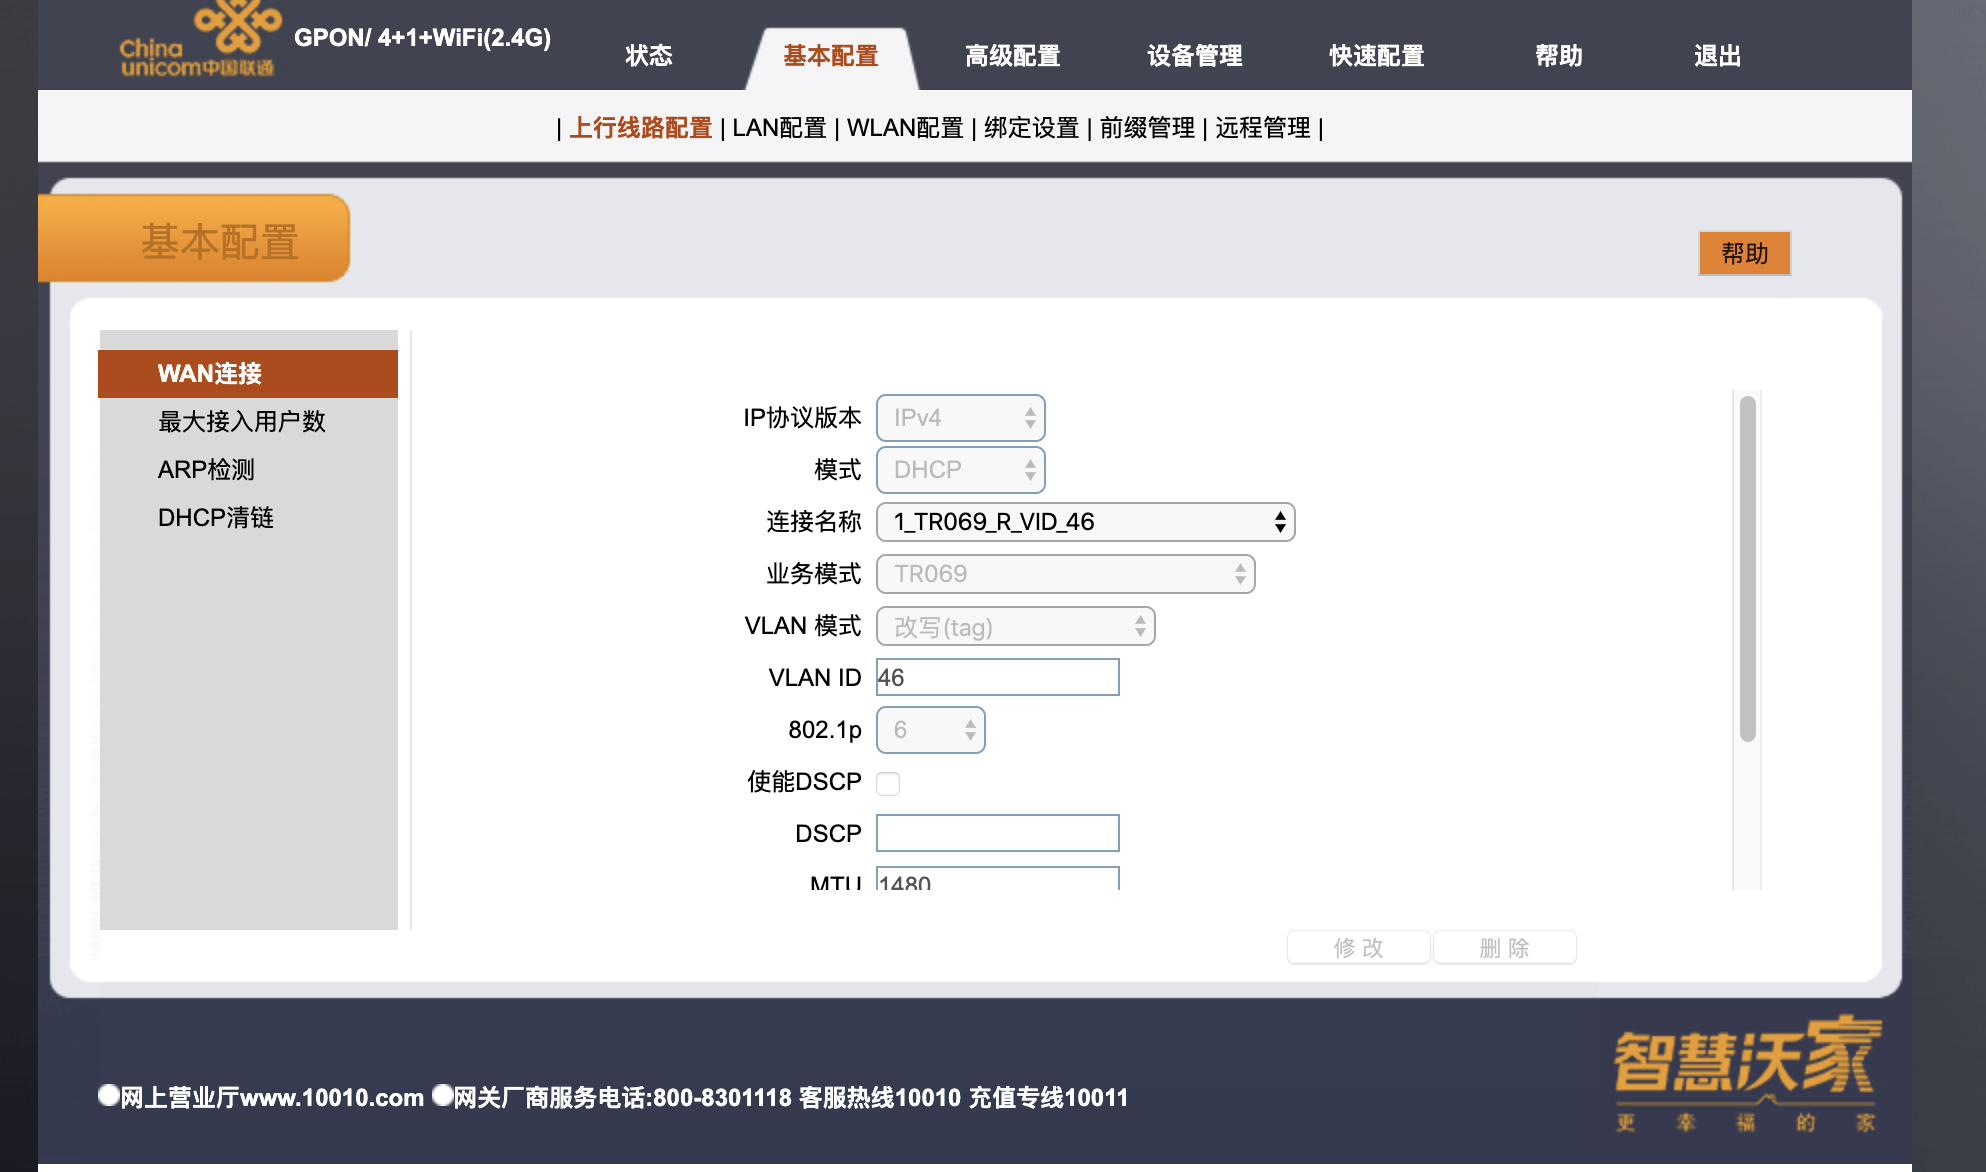Click the VLAN ID input field

tap(998, 677)
